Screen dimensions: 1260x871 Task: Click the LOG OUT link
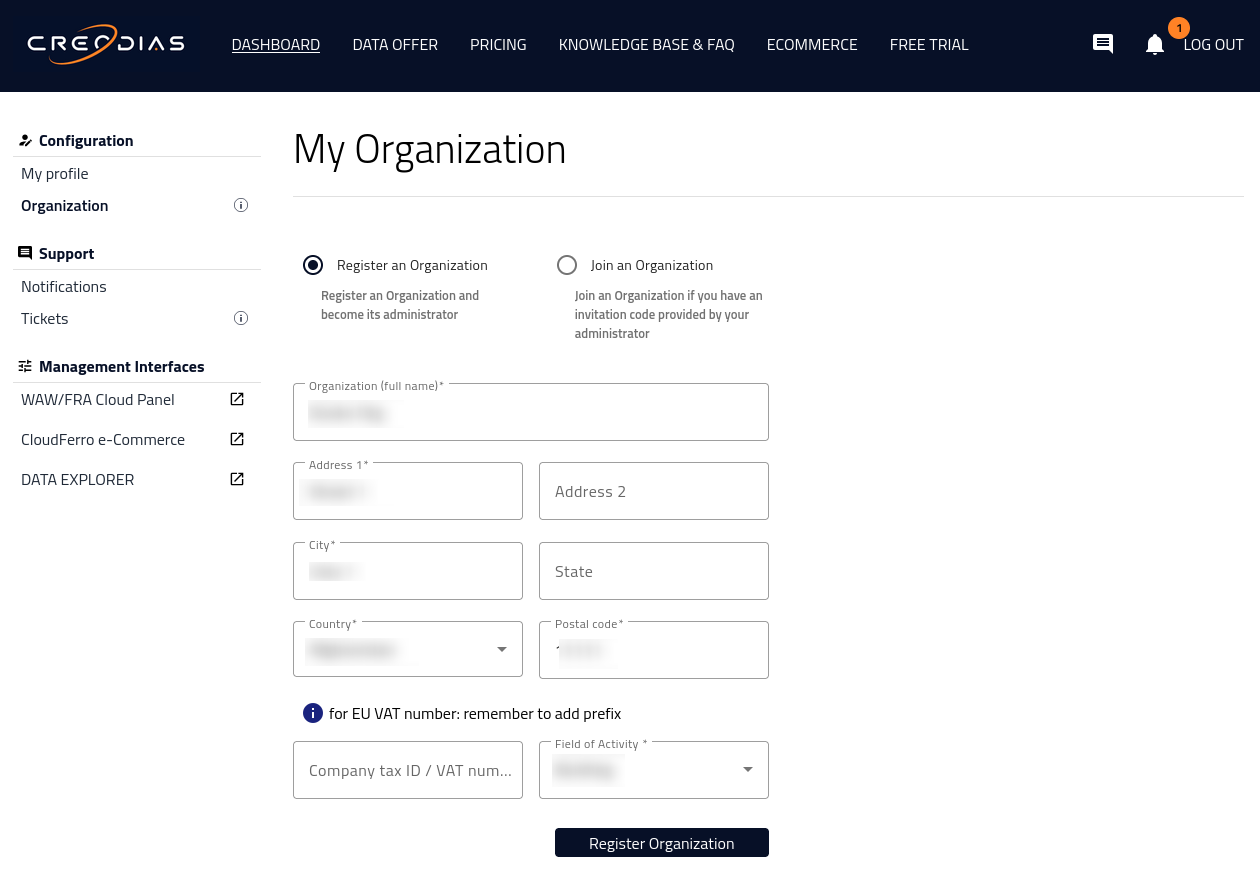[1213, 44]
